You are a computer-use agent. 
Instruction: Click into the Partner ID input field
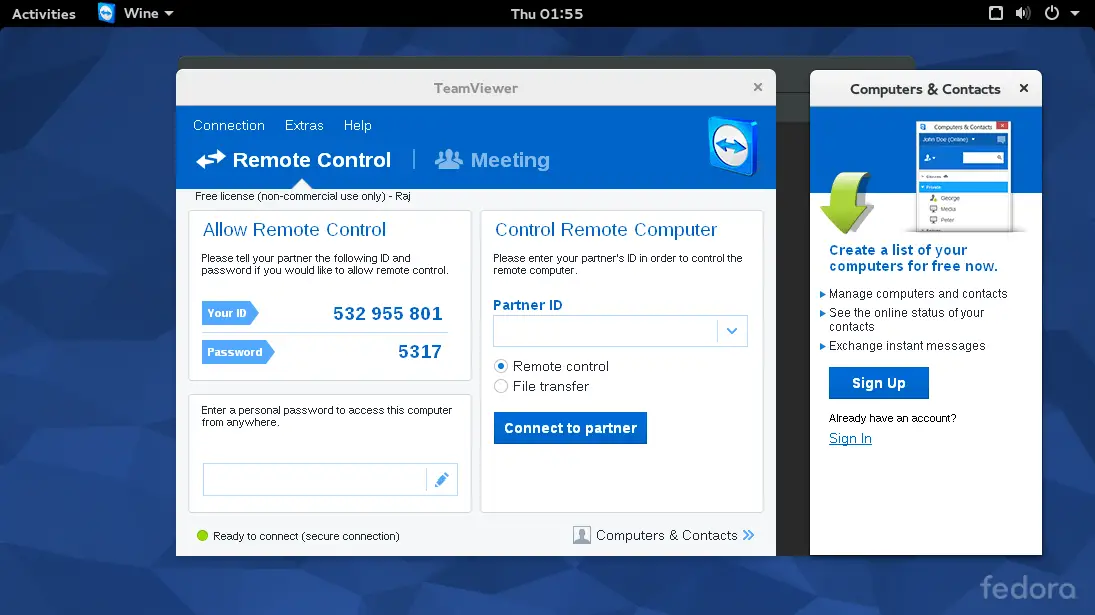pos(605,331)
